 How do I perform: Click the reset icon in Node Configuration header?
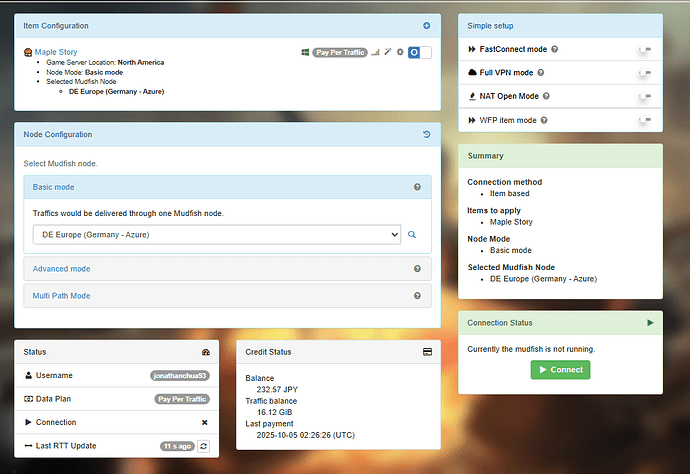pos(427,134)
